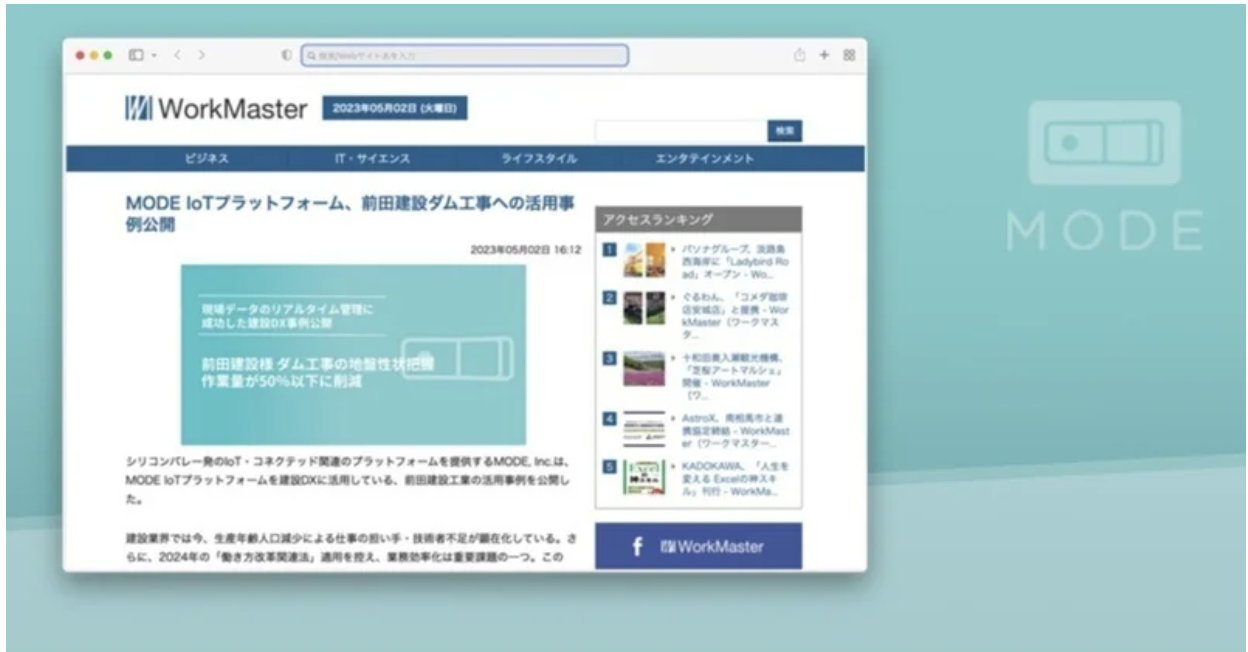Click the Facebook WorkMaster banner button
Screen dimensions: 1248x652
click(698, 547)
